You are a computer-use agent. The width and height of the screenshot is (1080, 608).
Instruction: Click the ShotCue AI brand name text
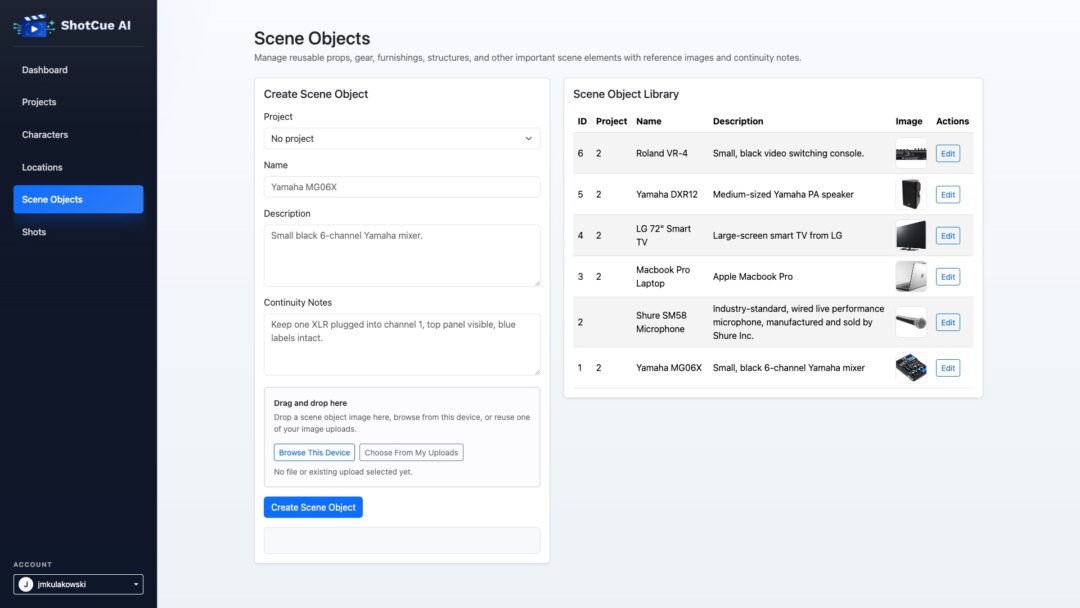[95, 25]
